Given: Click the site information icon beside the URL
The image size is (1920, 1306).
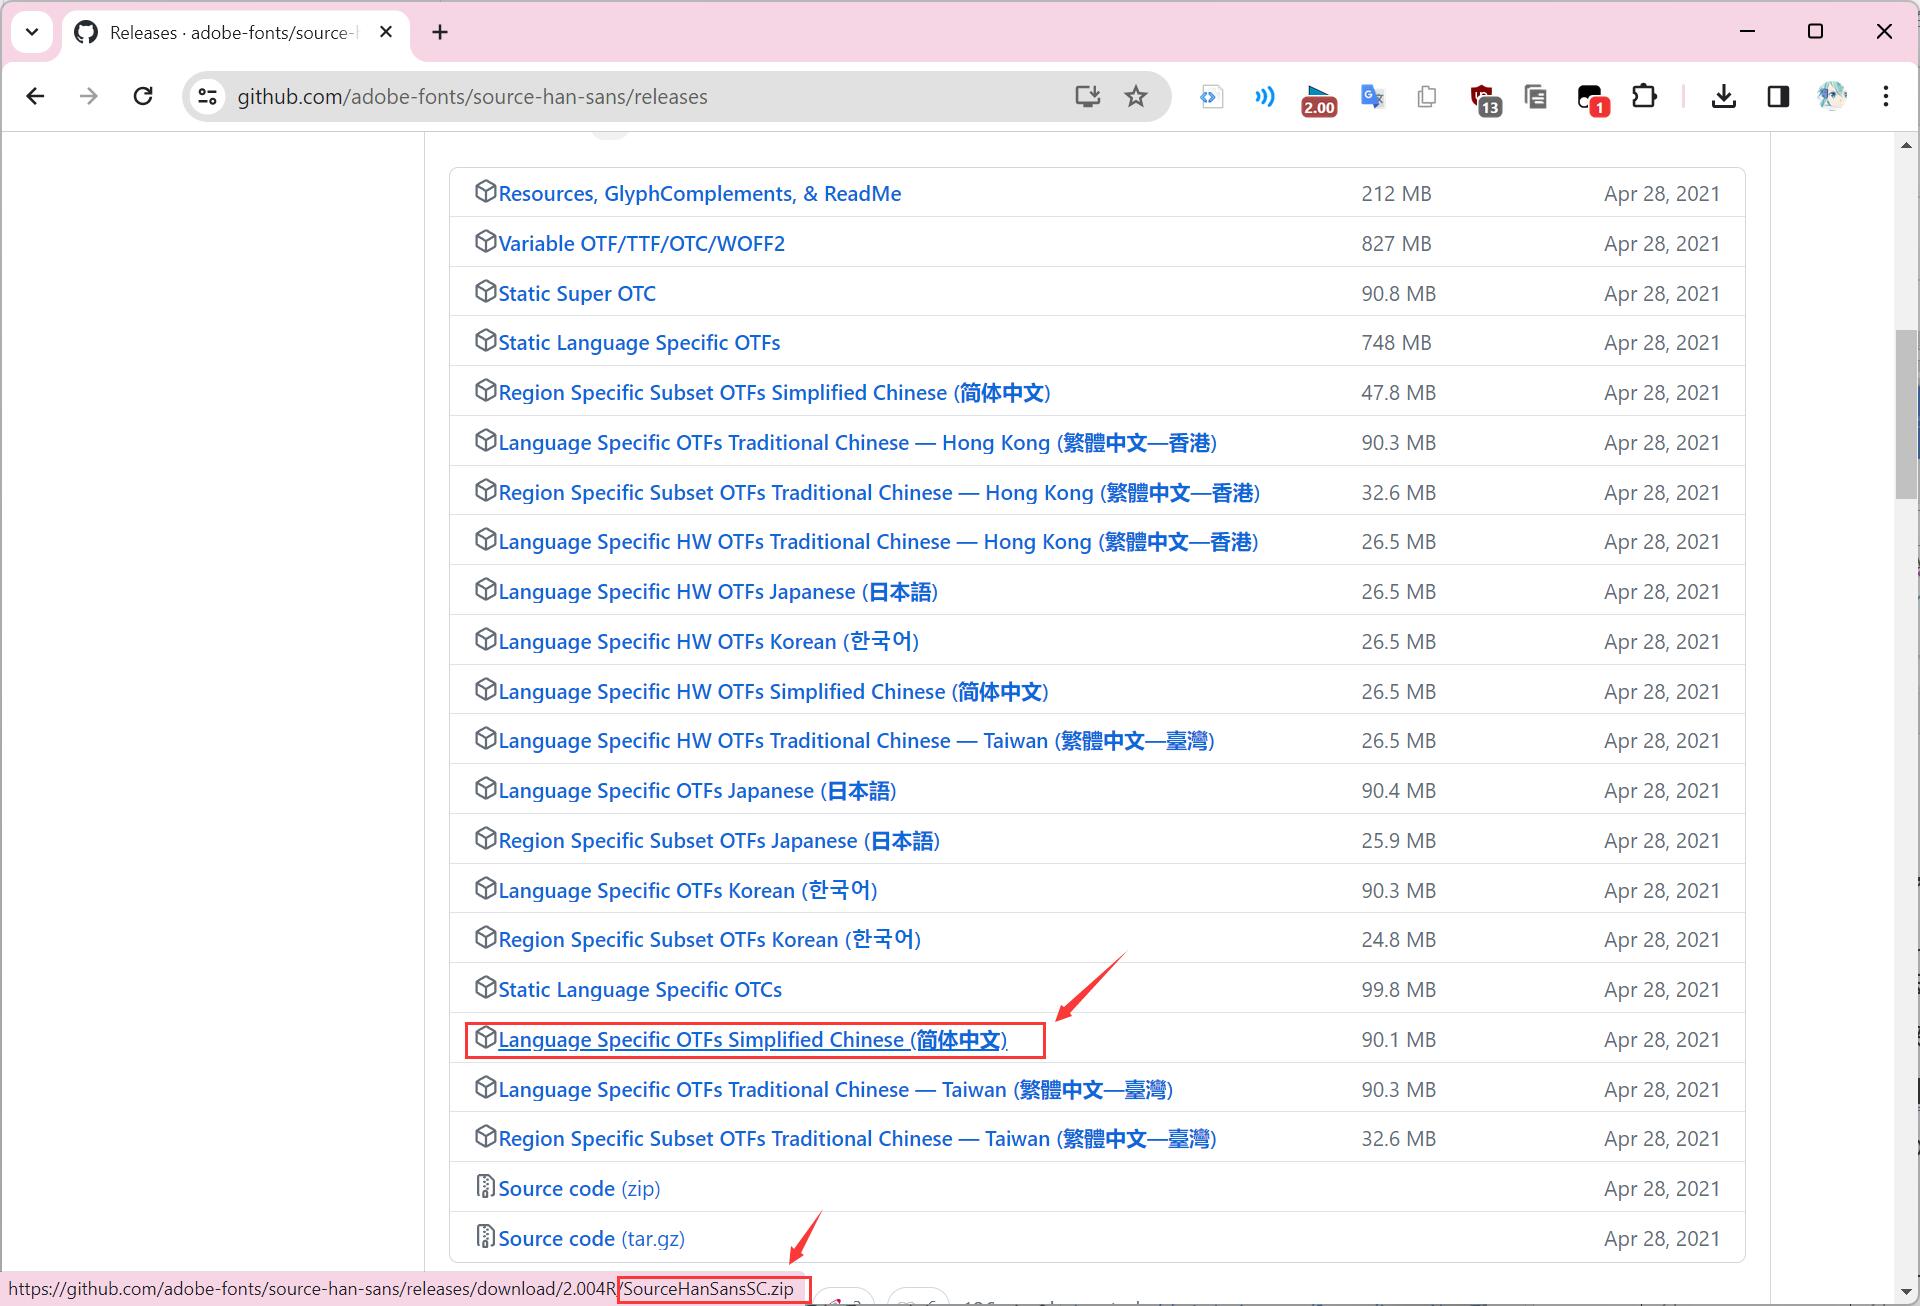Looking at the screenshot, I should 207,96.
